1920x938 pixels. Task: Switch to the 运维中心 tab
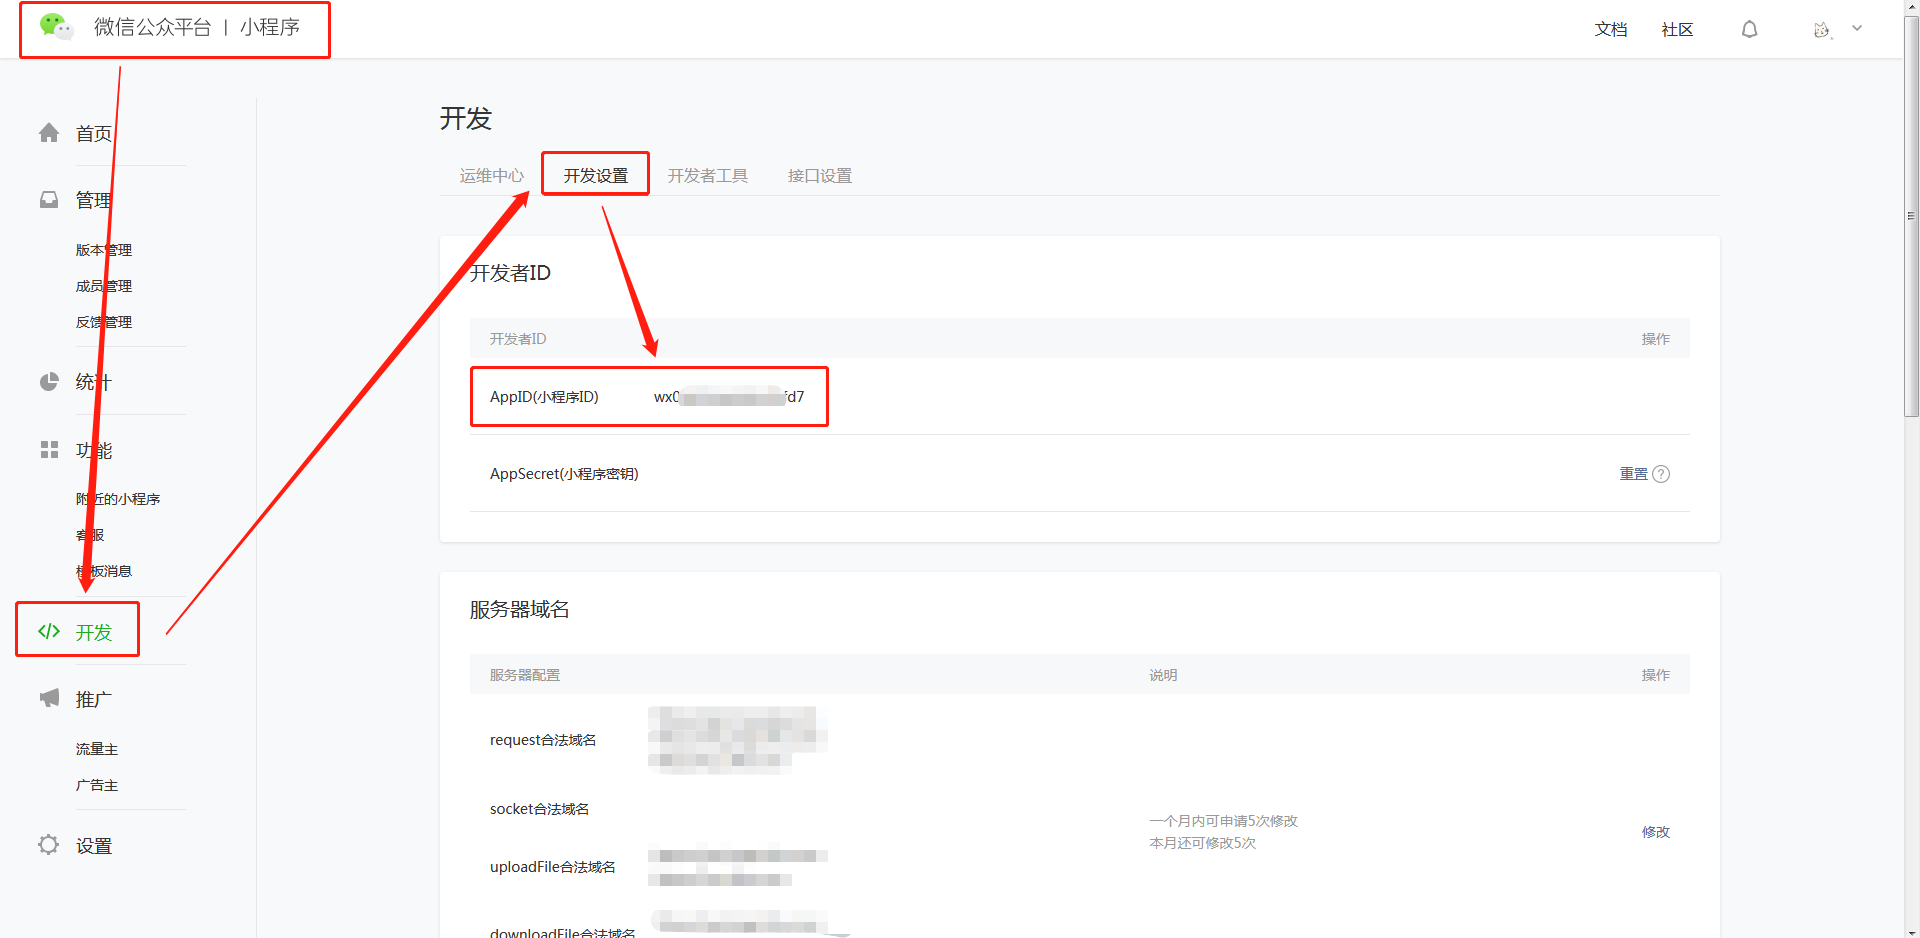click(491, 176)
